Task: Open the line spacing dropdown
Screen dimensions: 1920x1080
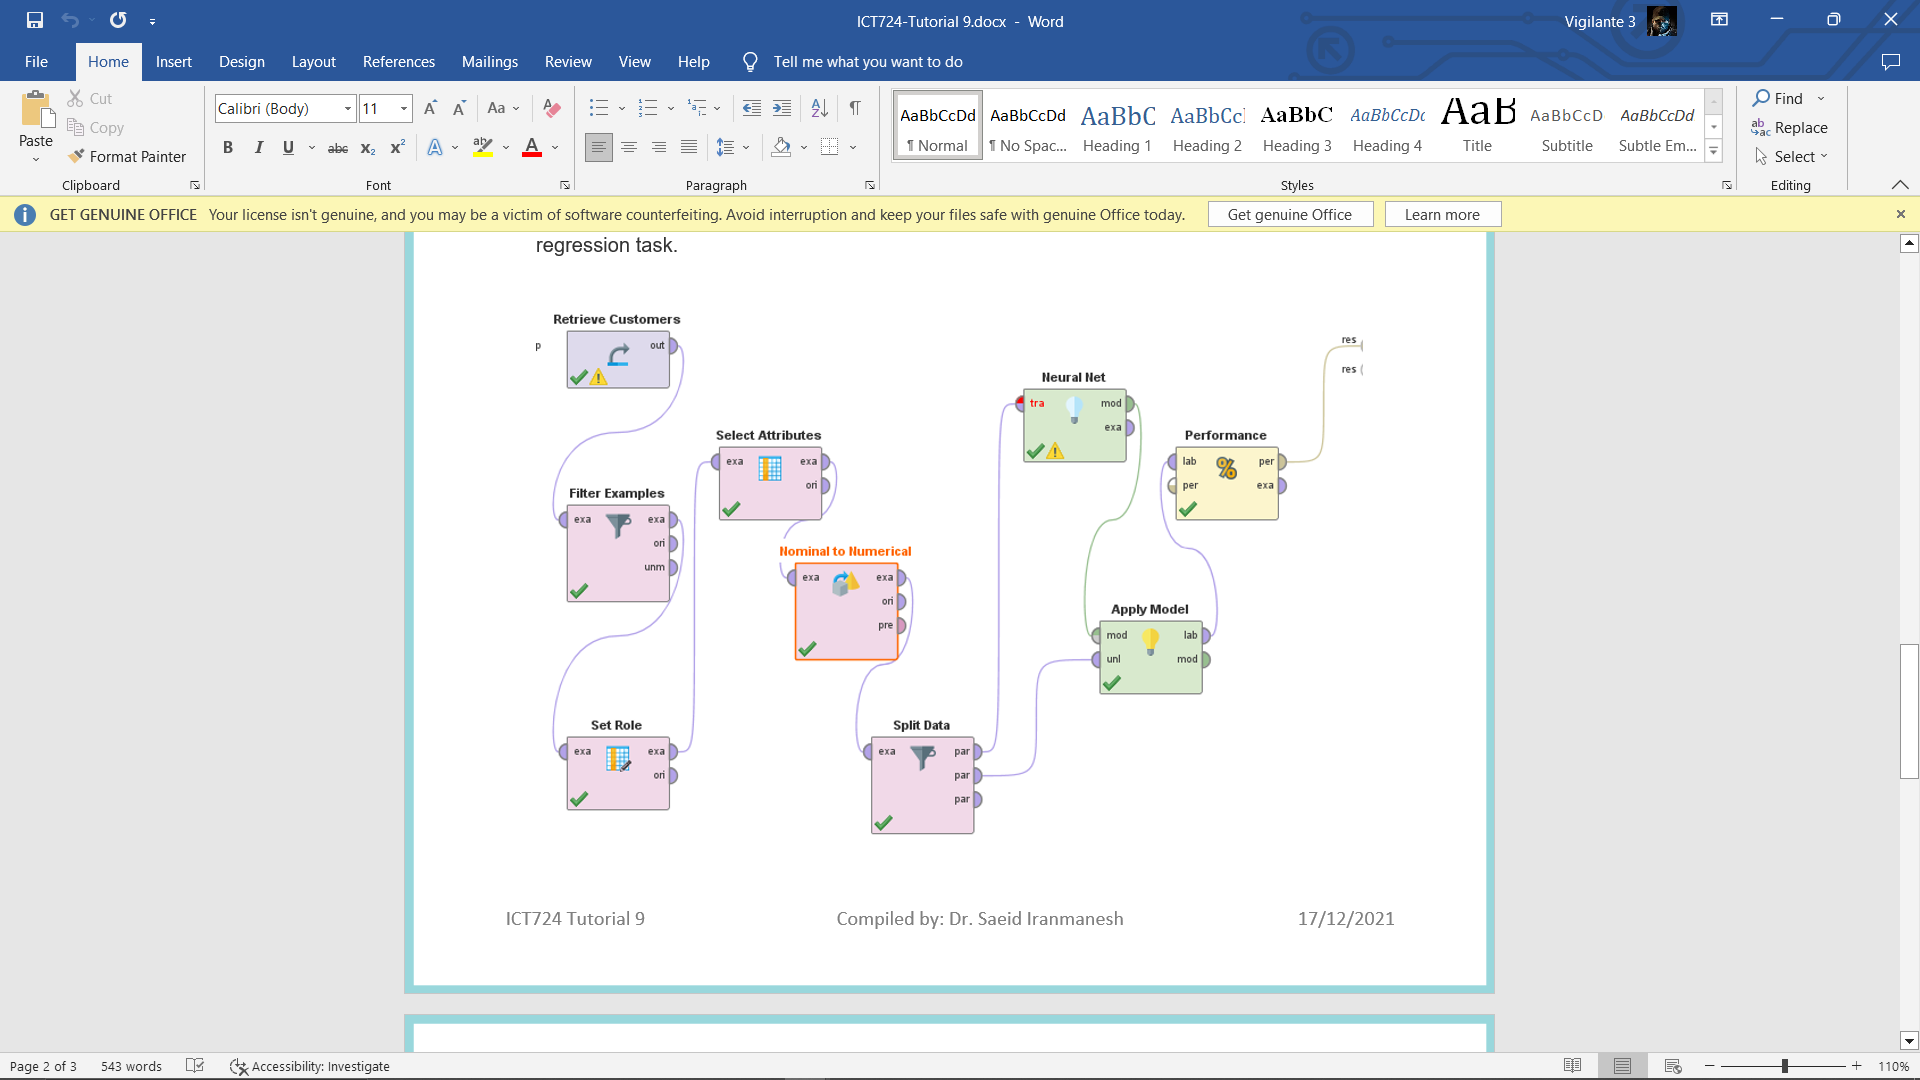Action: point(746,148)
